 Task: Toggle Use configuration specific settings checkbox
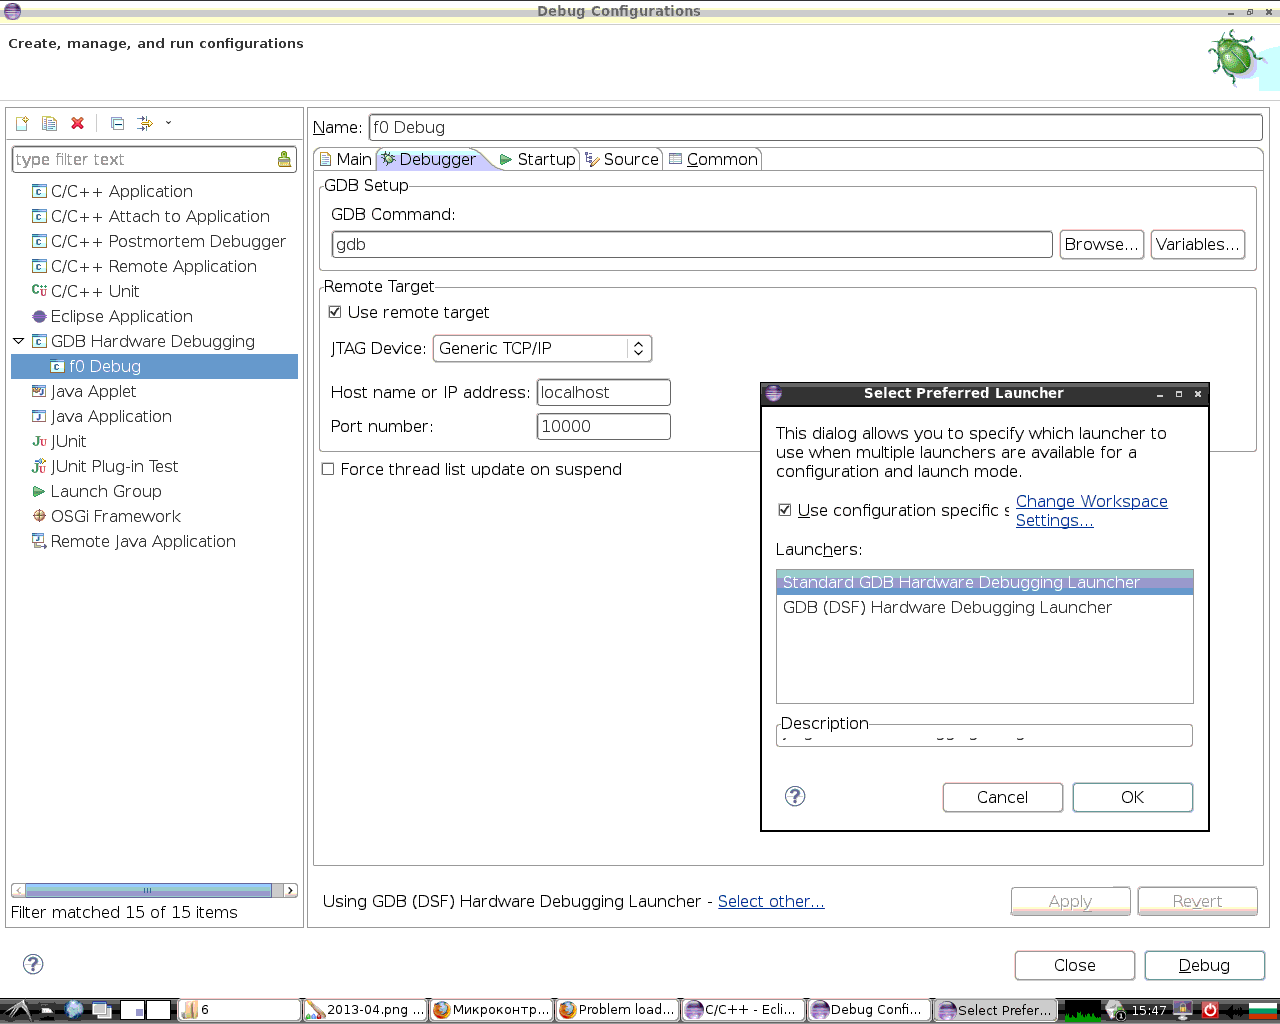(785, 510)
